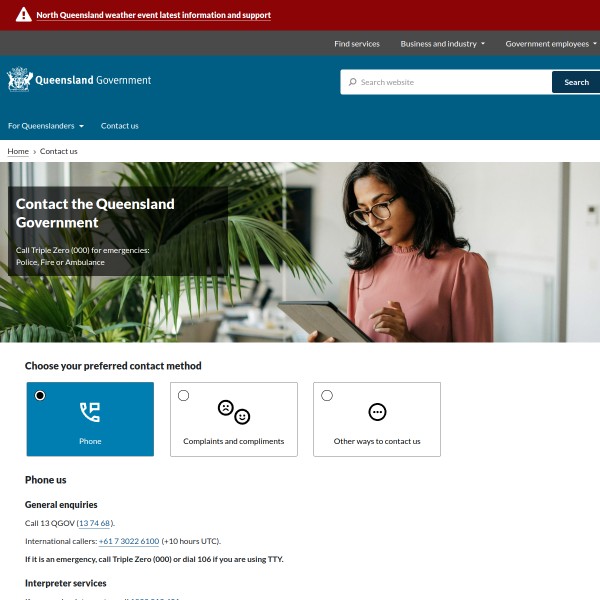The image size is (600, 600).
Task: Click the magnifying glass search icon
Action: coord(352,82)
